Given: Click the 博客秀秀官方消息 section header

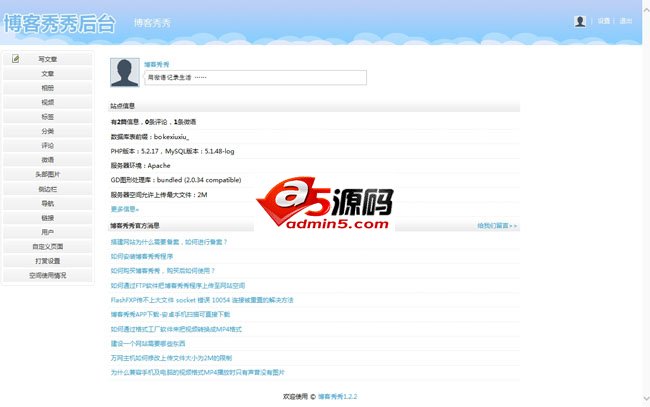Looking at the screenshot, I should 135,226.
